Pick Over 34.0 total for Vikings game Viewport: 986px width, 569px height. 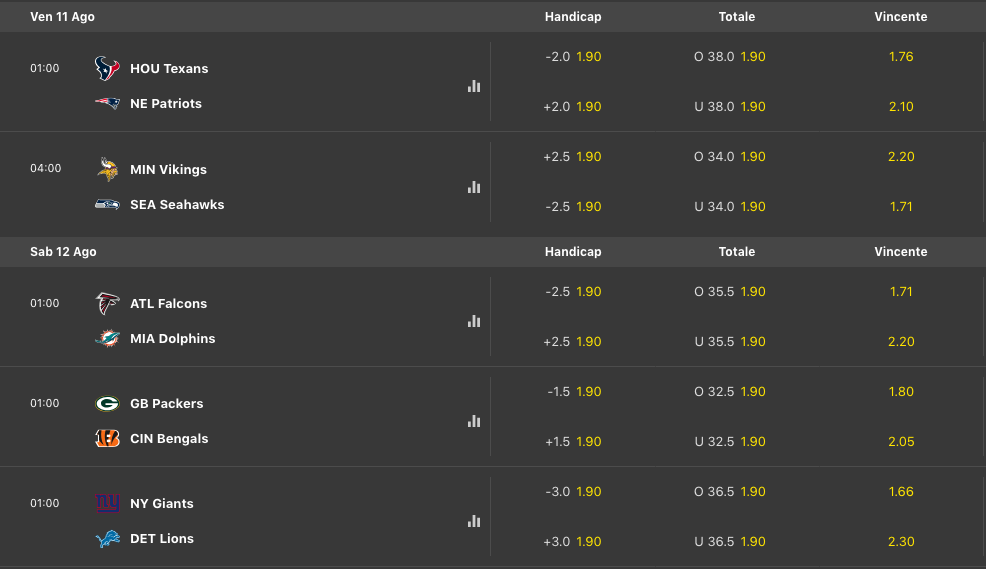(x=752, y=157)
